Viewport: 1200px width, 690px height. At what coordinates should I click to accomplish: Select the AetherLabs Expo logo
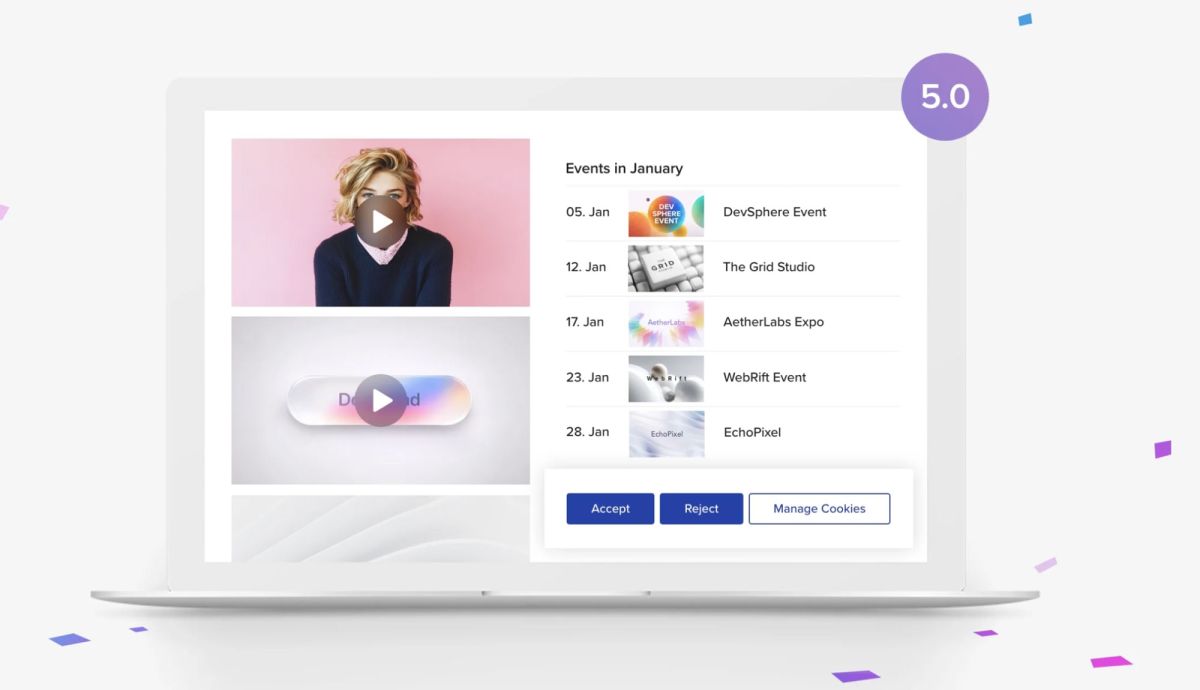tap(666, 323)
